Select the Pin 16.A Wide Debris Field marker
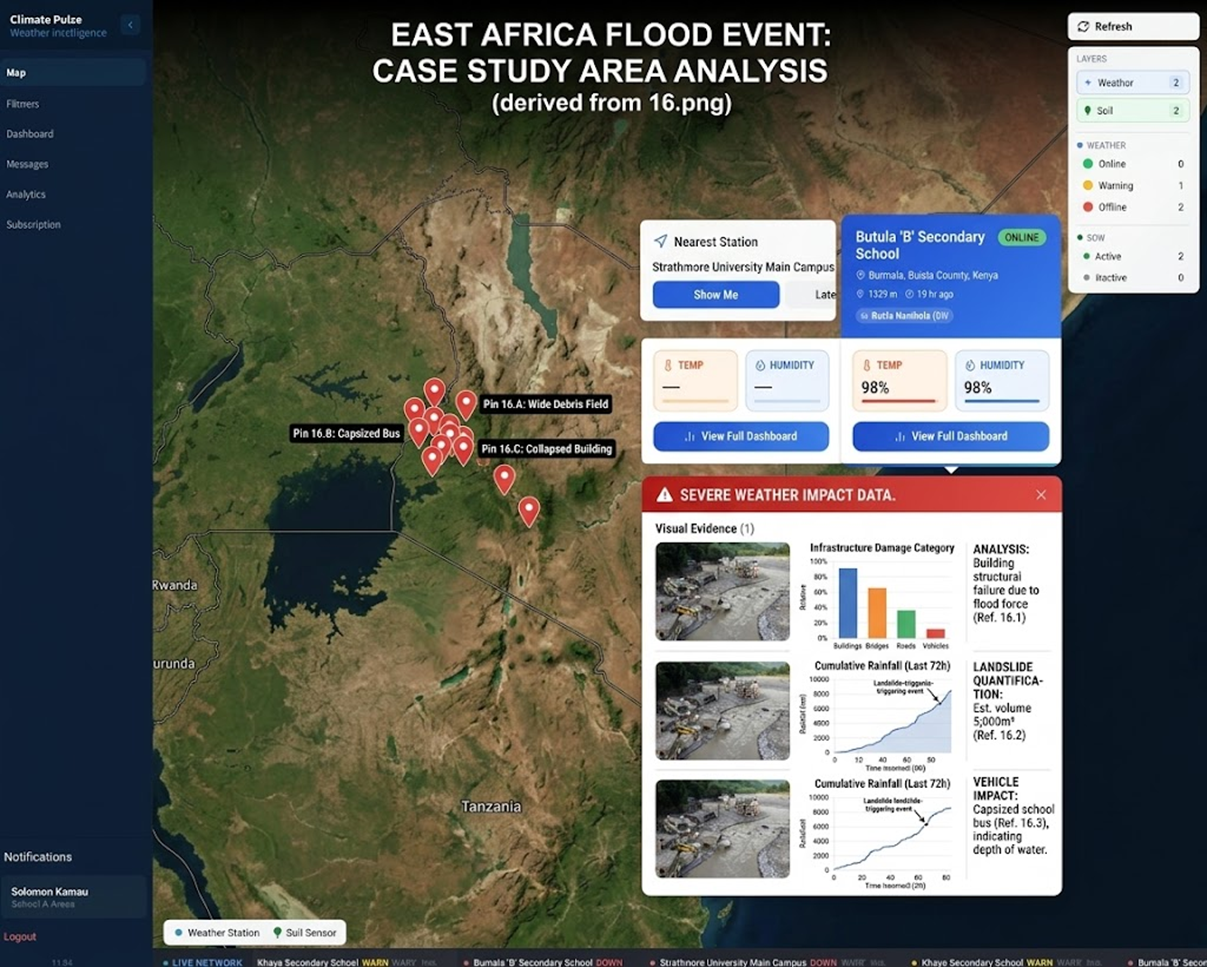 466,403
